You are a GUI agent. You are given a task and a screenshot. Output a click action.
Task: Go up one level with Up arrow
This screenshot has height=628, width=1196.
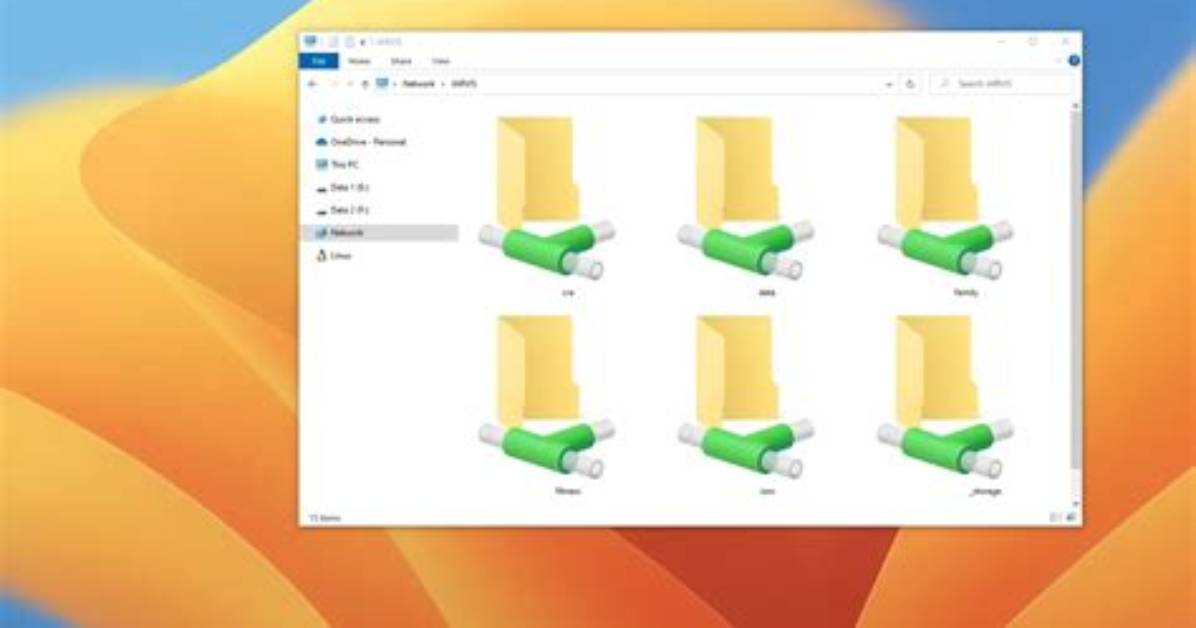click(x=365, y=84)
